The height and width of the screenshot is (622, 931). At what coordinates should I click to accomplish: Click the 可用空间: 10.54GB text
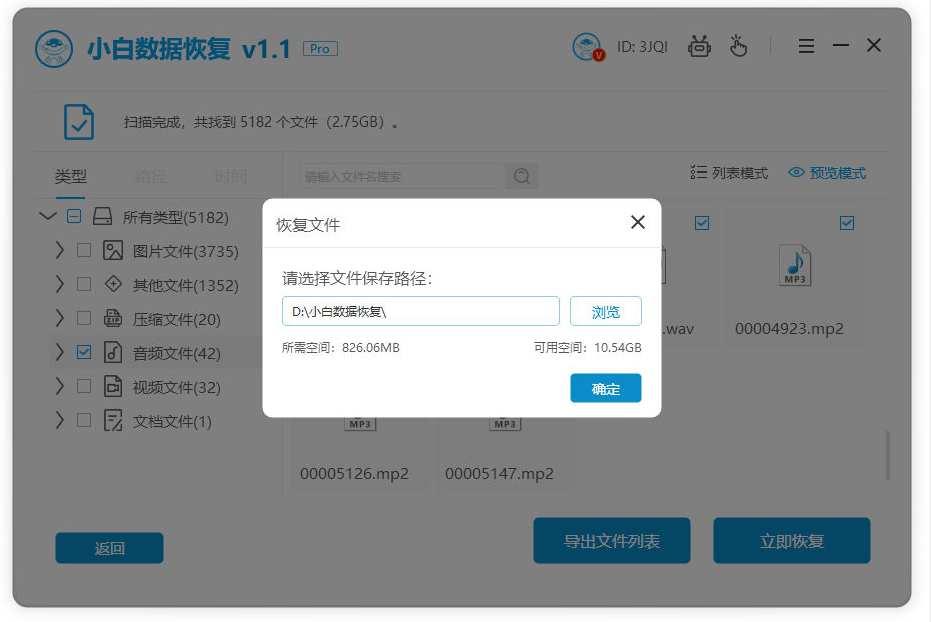[x=587, y=348]
